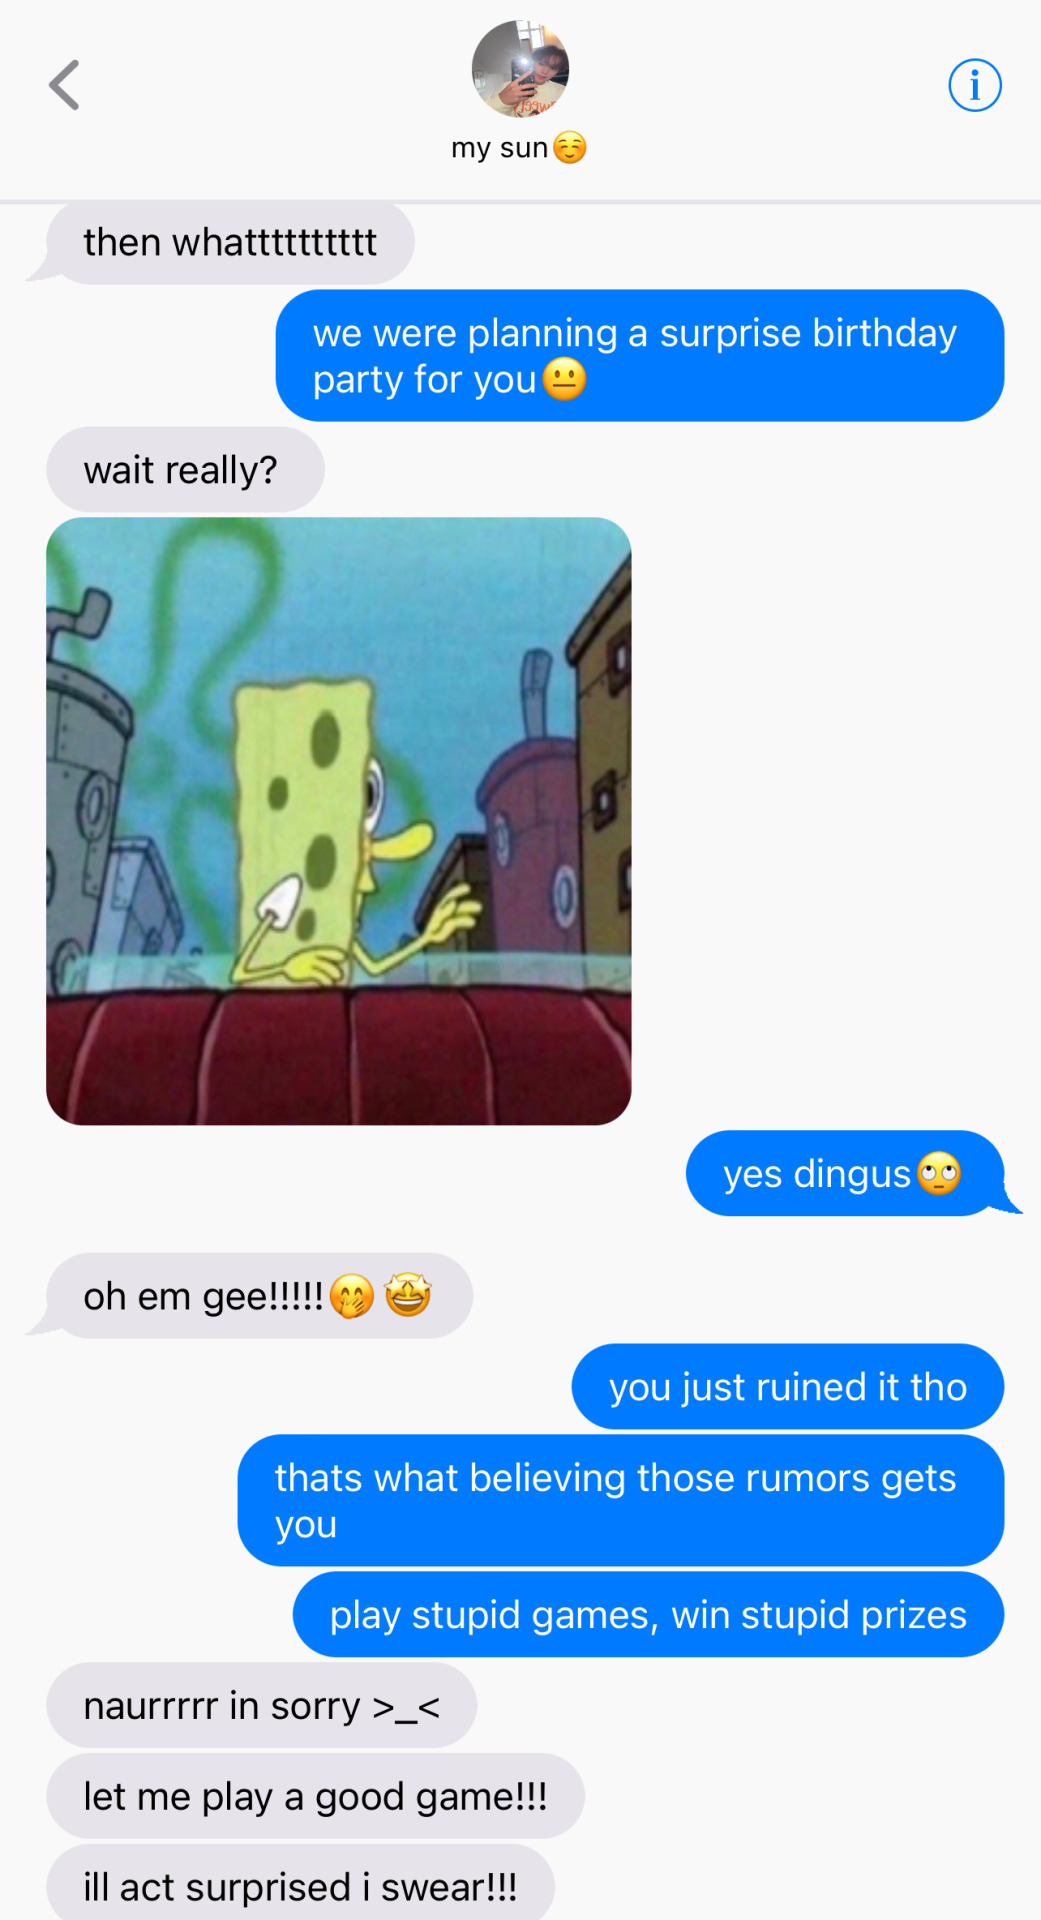
Task: Open the SpongeBob image message
Action: [339, 821]
